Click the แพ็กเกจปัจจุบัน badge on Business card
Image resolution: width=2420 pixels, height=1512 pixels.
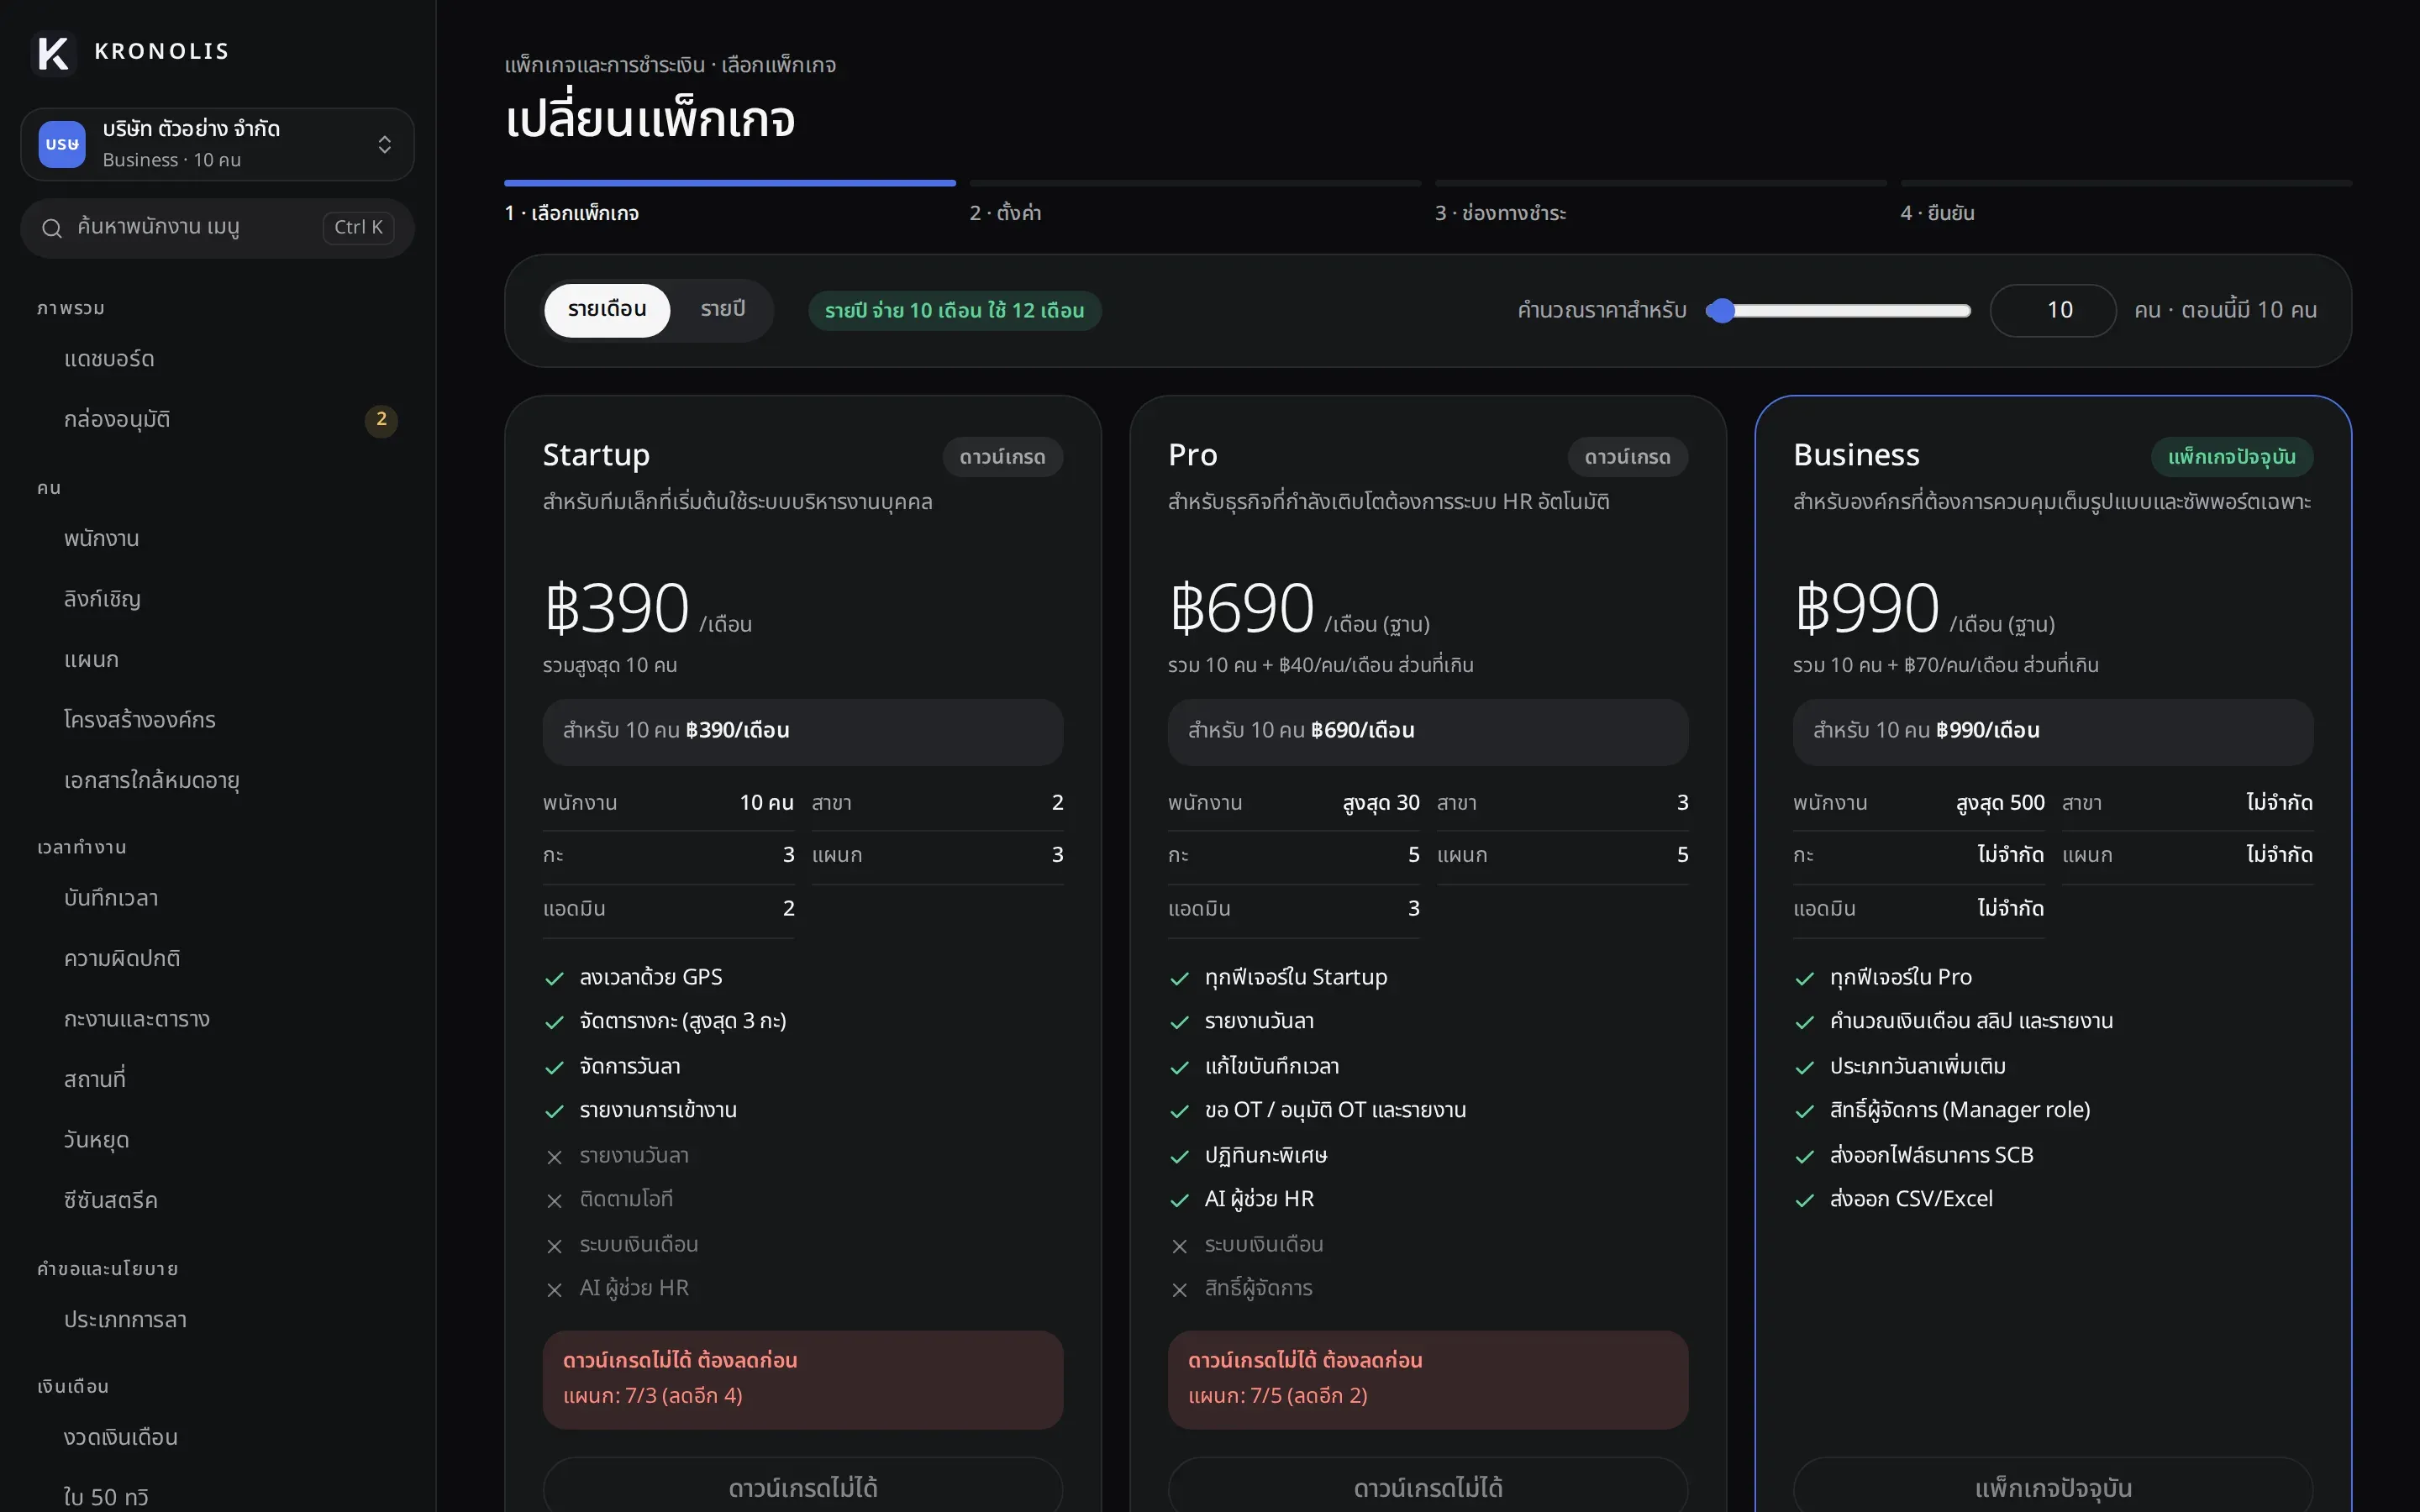click(x=2232, y=457)
